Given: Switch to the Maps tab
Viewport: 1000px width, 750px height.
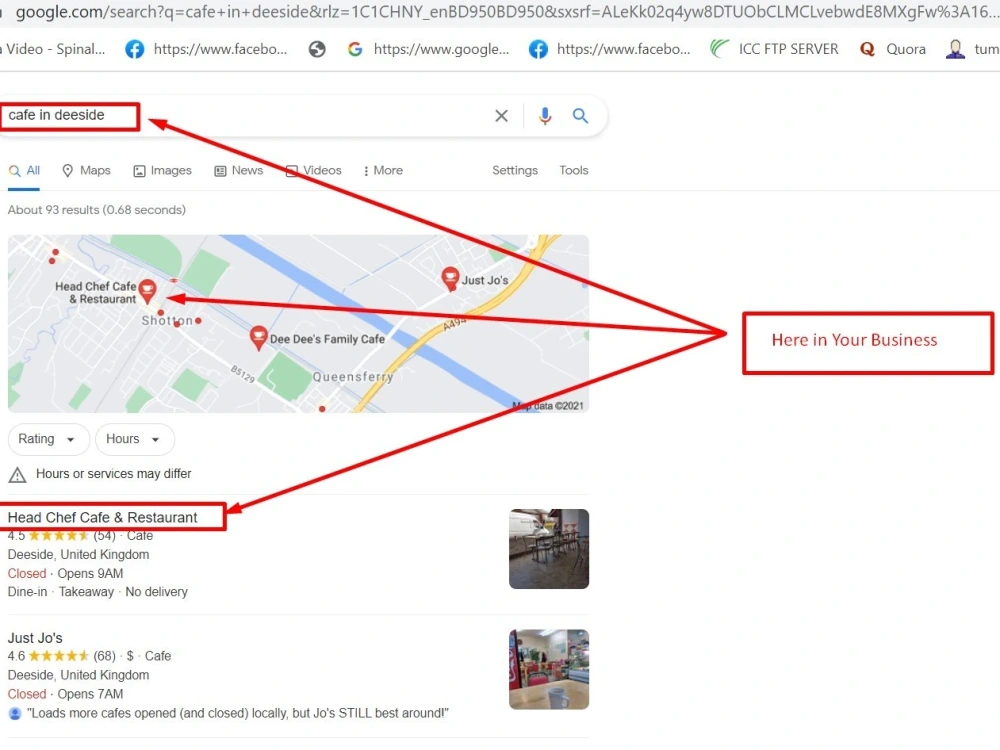Looking at the screenshot, I should click(86, 171).
